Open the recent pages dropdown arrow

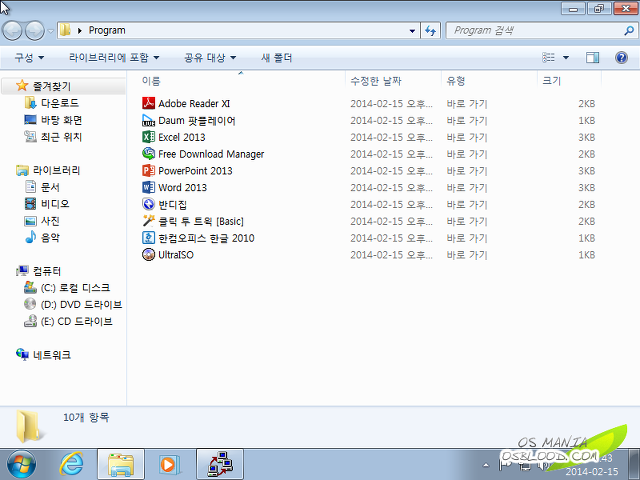(x=51, y=31)
